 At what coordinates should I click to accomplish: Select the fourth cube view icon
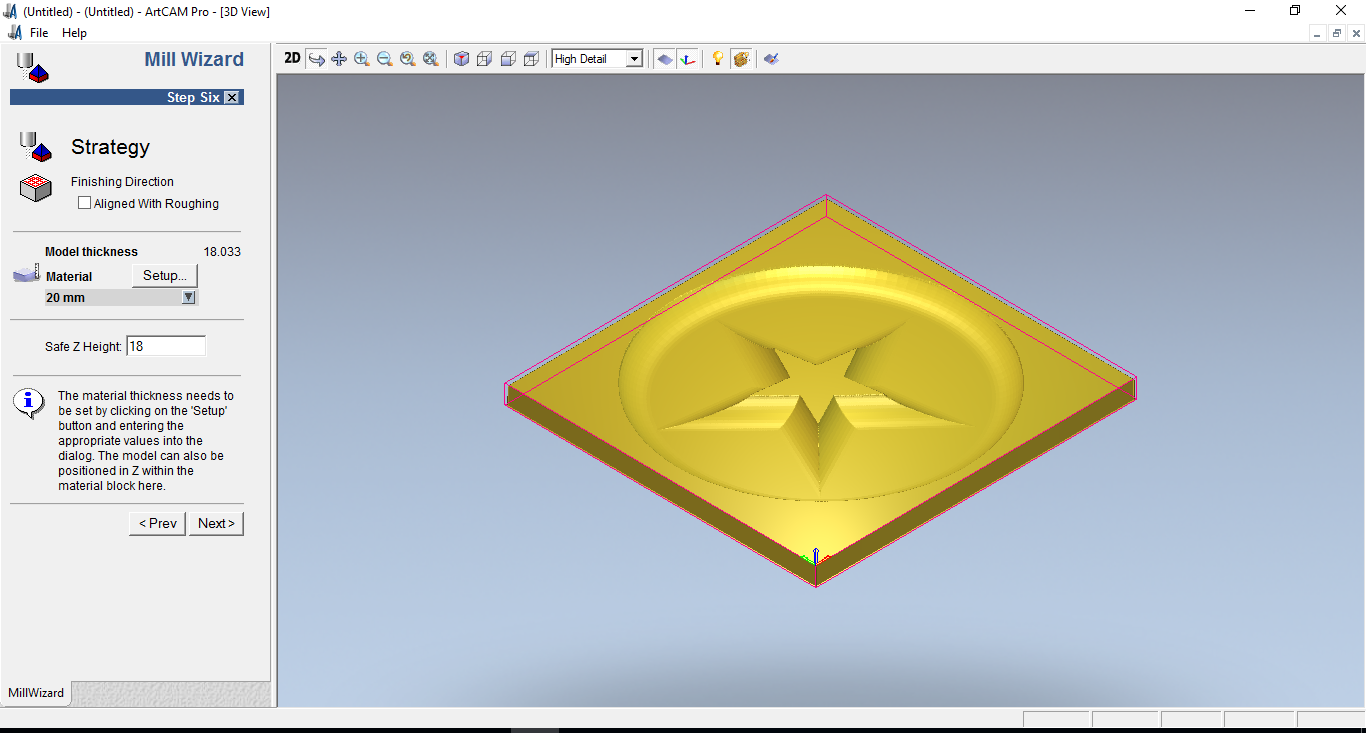click(531, 59)
